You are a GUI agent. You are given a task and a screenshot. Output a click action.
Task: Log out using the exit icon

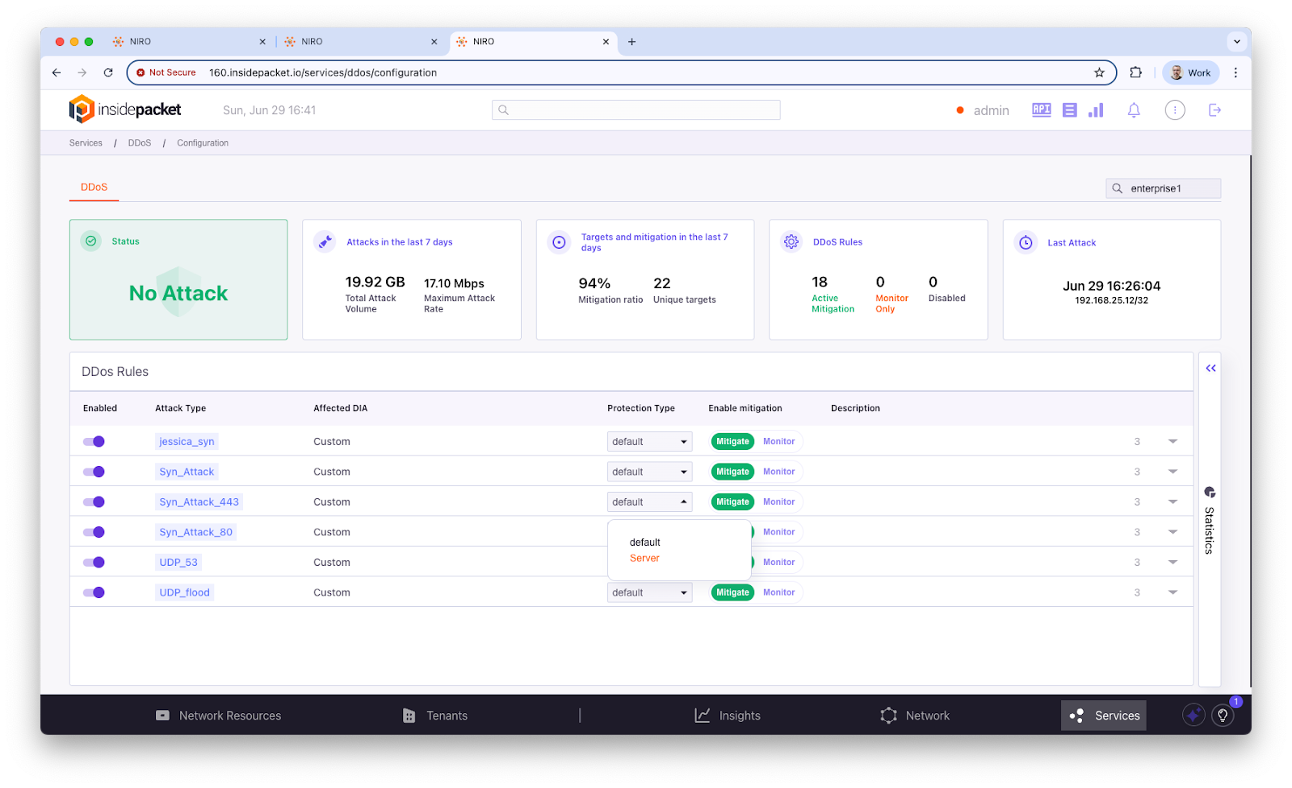[x=1214, y=110]
